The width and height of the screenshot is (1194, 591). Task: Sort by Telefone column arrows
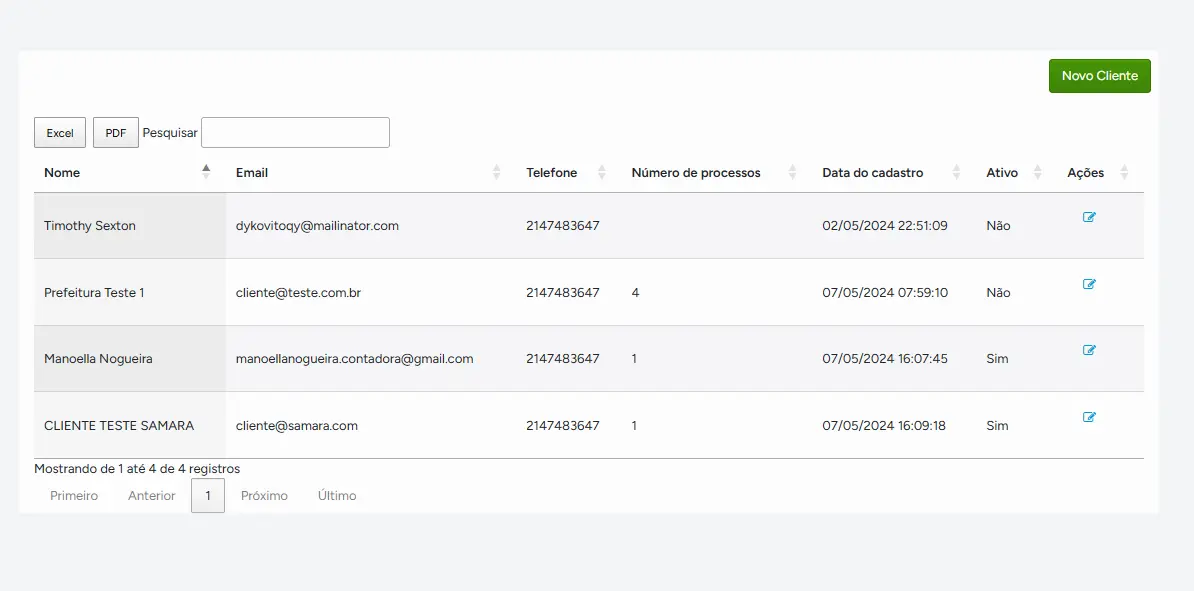tap(601, 172)
